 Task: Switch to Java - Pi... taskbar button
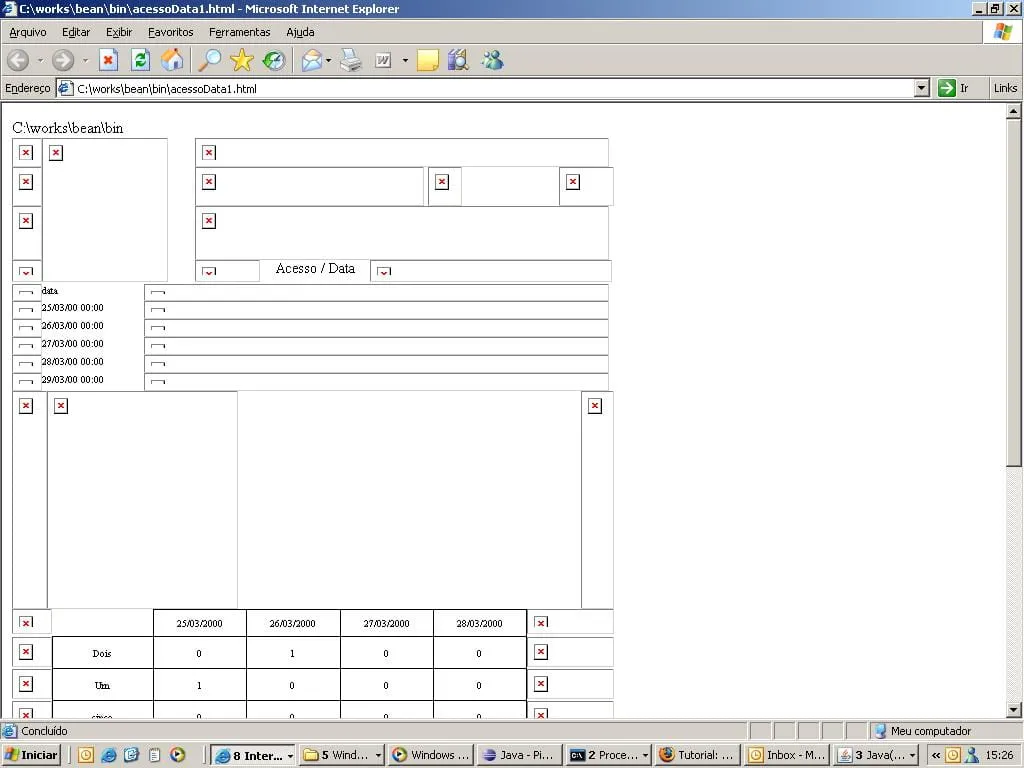[520, 756]
